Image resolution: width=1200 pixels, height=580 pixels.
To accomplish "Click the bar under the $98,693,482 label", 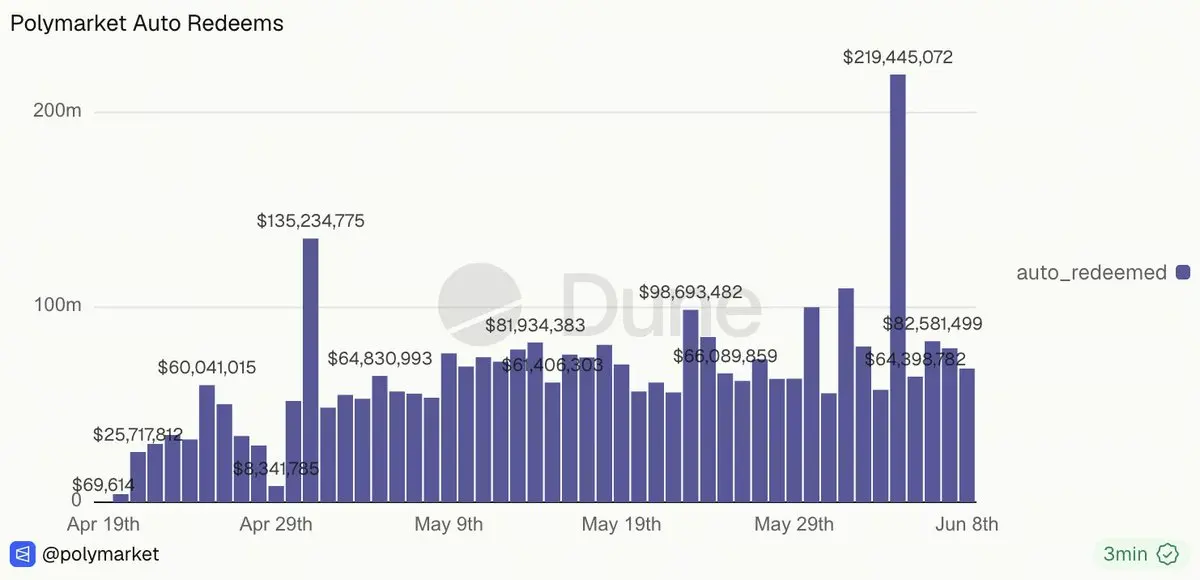I will (691, 406).
